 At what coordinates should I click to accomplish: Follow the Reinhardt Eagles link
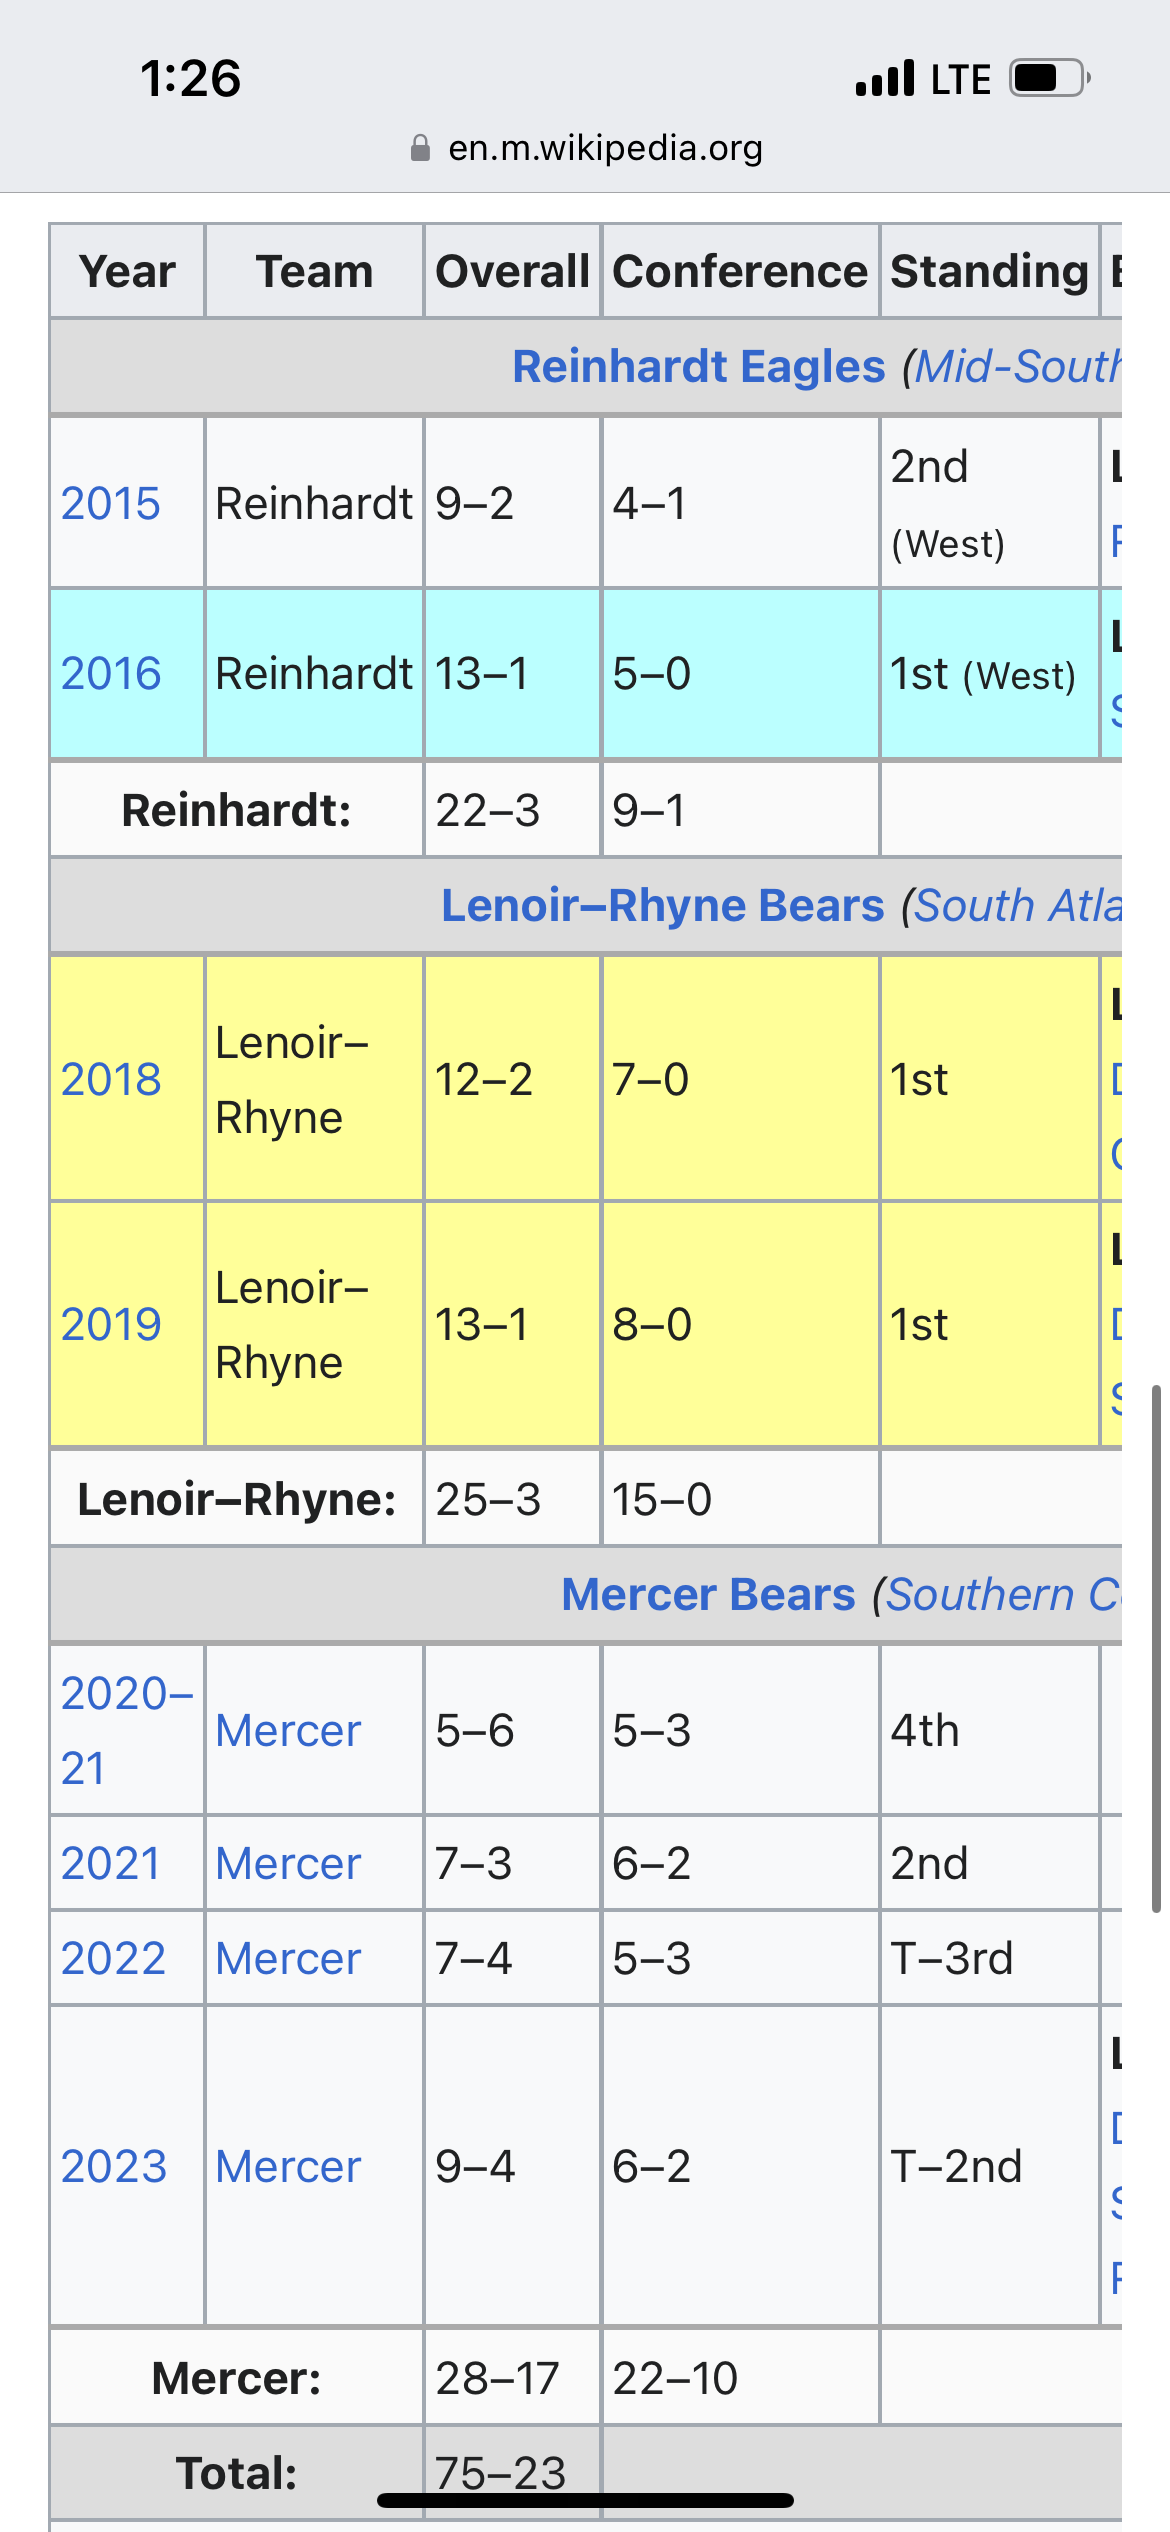pyautogui.click(x=699, y=366)
